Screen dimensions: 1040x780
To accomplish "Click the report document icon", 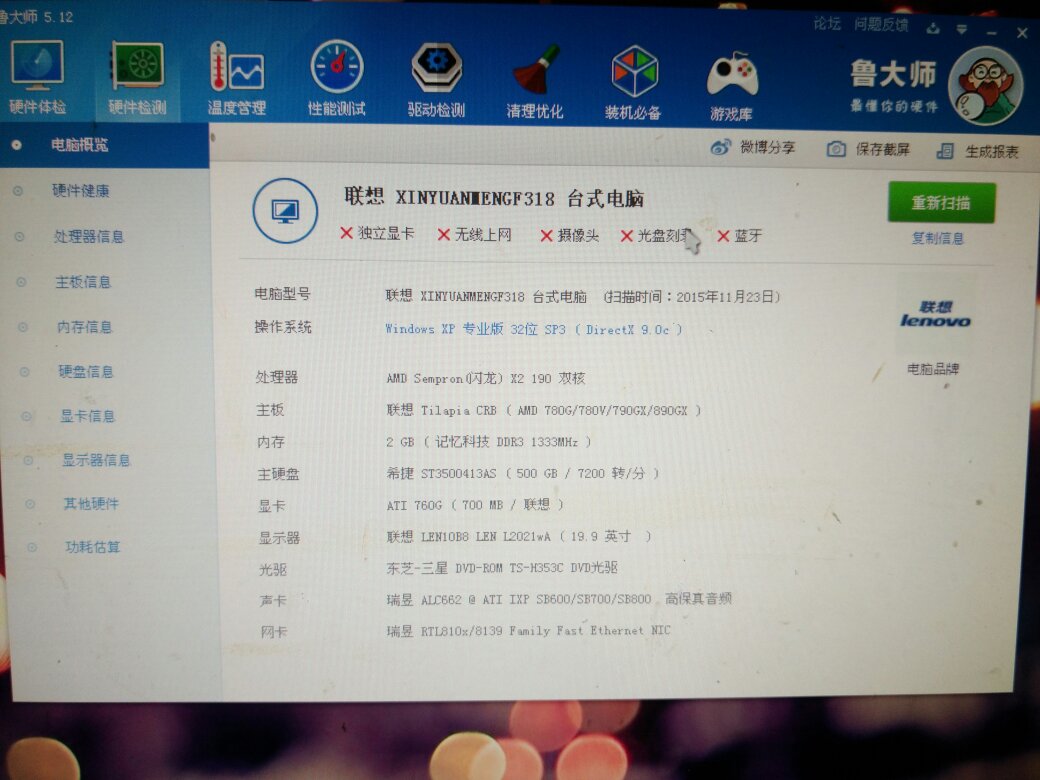I will tap(944, 151).
